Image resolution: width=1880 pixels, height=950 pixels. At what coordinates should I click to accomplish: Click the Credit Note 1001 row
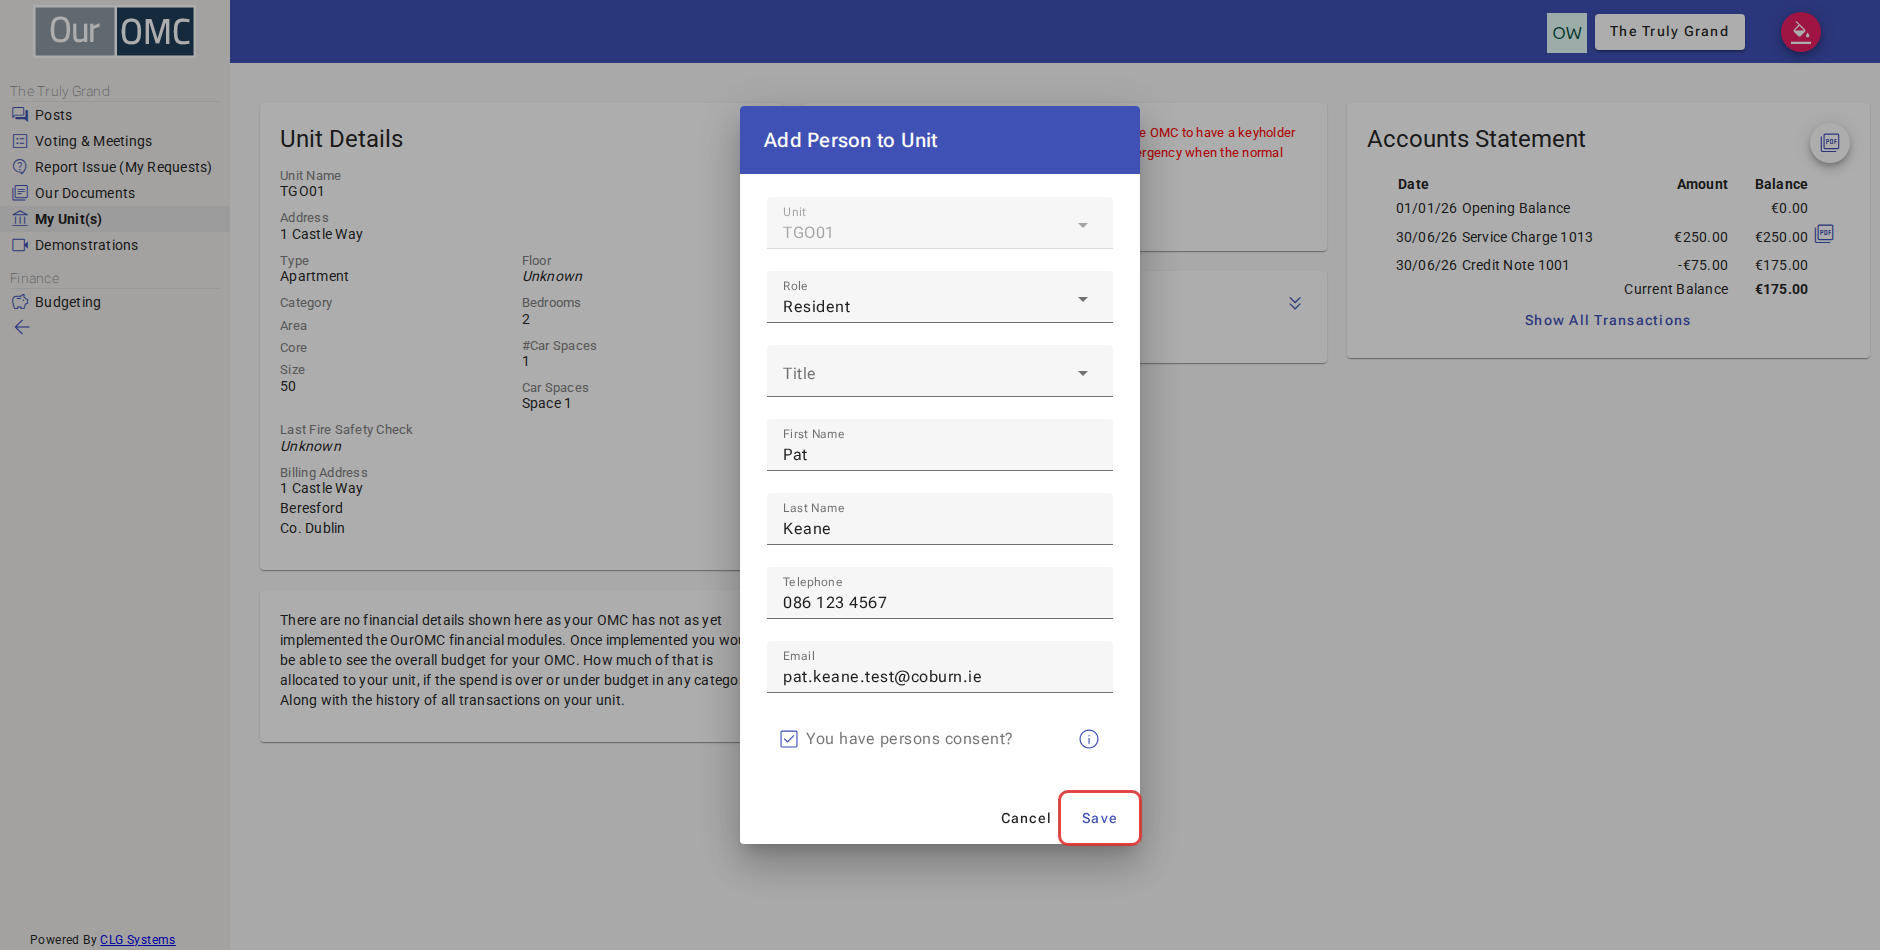1602,265
